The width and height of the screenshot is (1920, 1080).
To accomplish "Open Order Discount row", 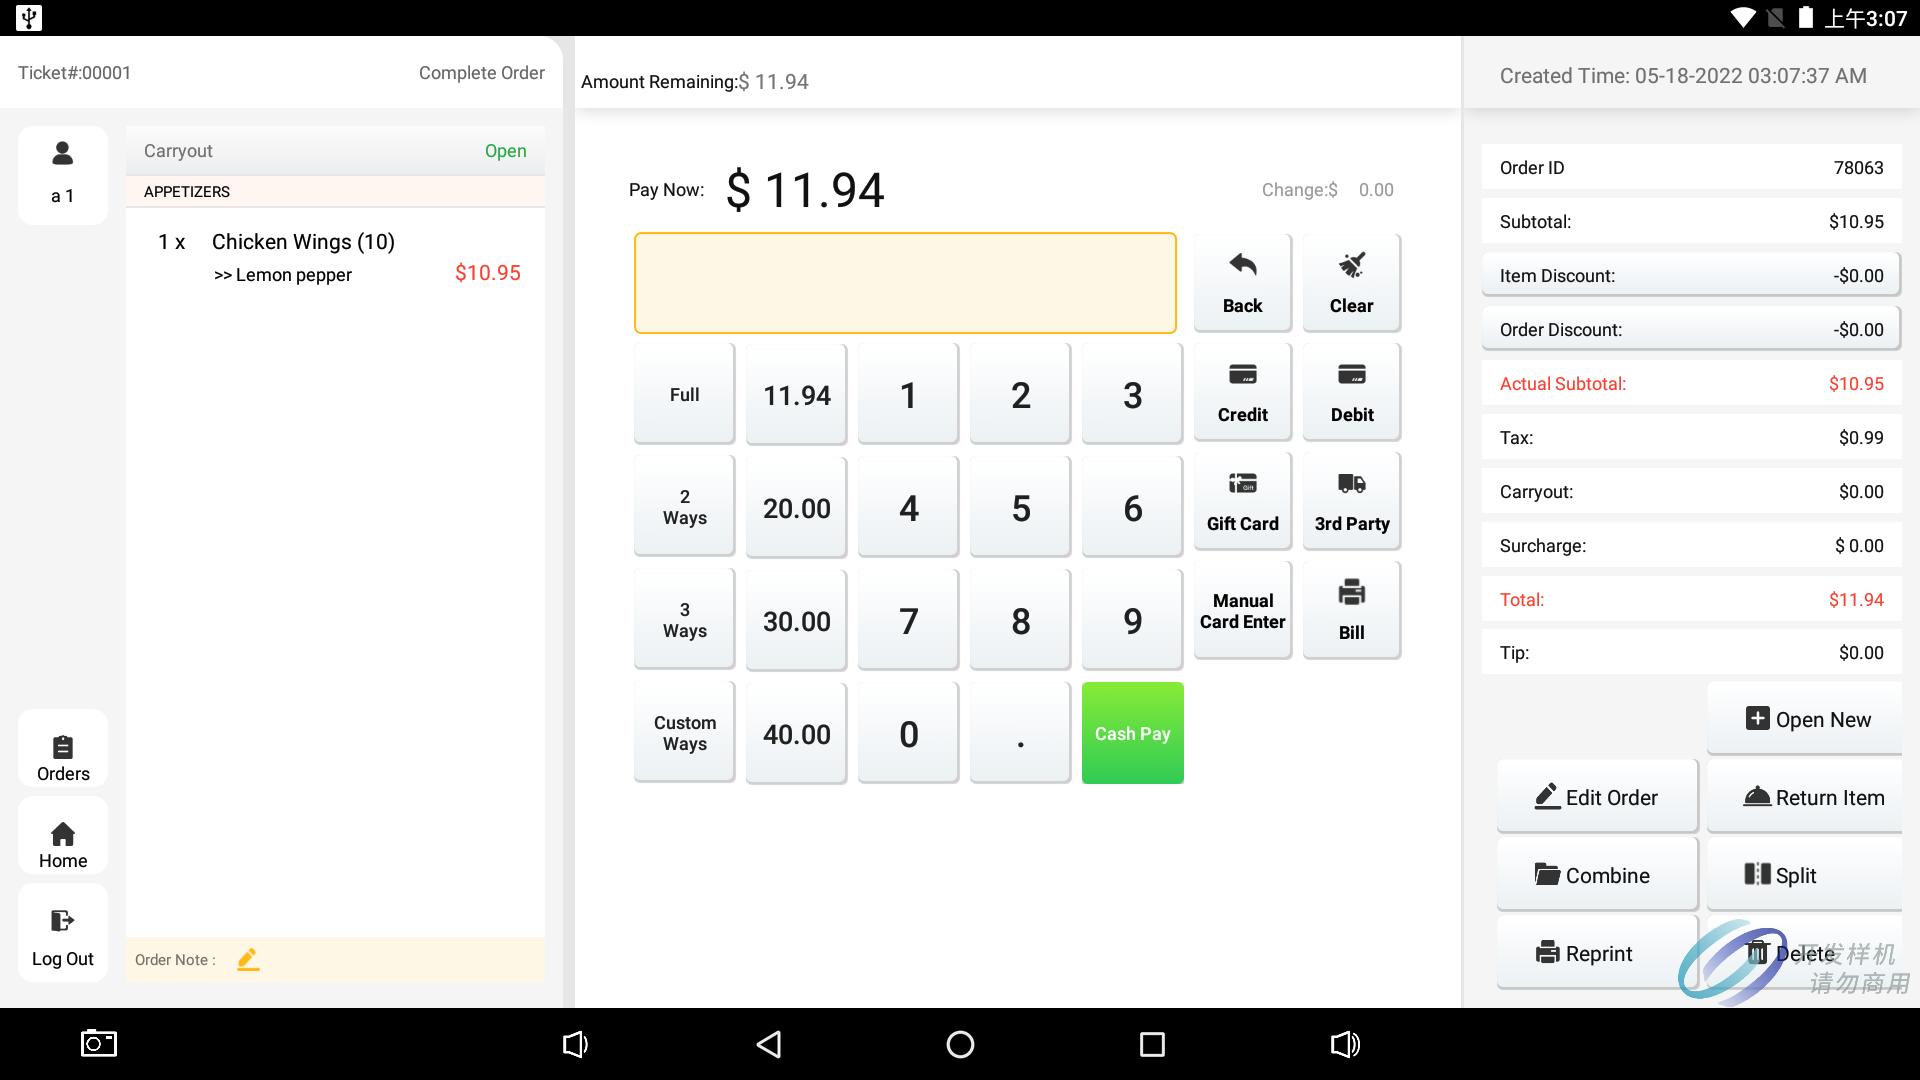I will [1691, 329].
